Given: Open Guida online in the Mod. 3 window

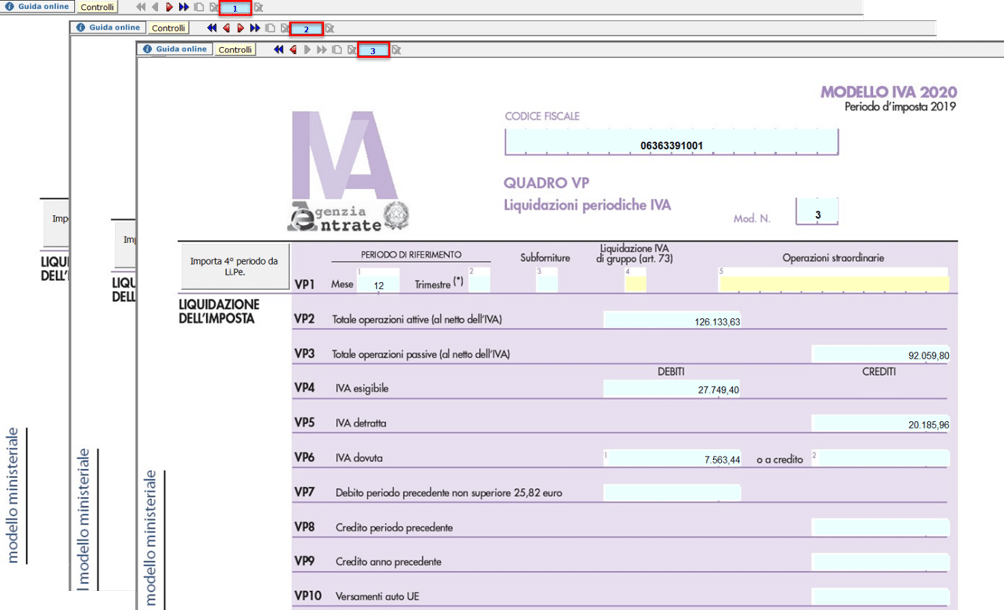Looking at the screenshot, I should (175, 49).
